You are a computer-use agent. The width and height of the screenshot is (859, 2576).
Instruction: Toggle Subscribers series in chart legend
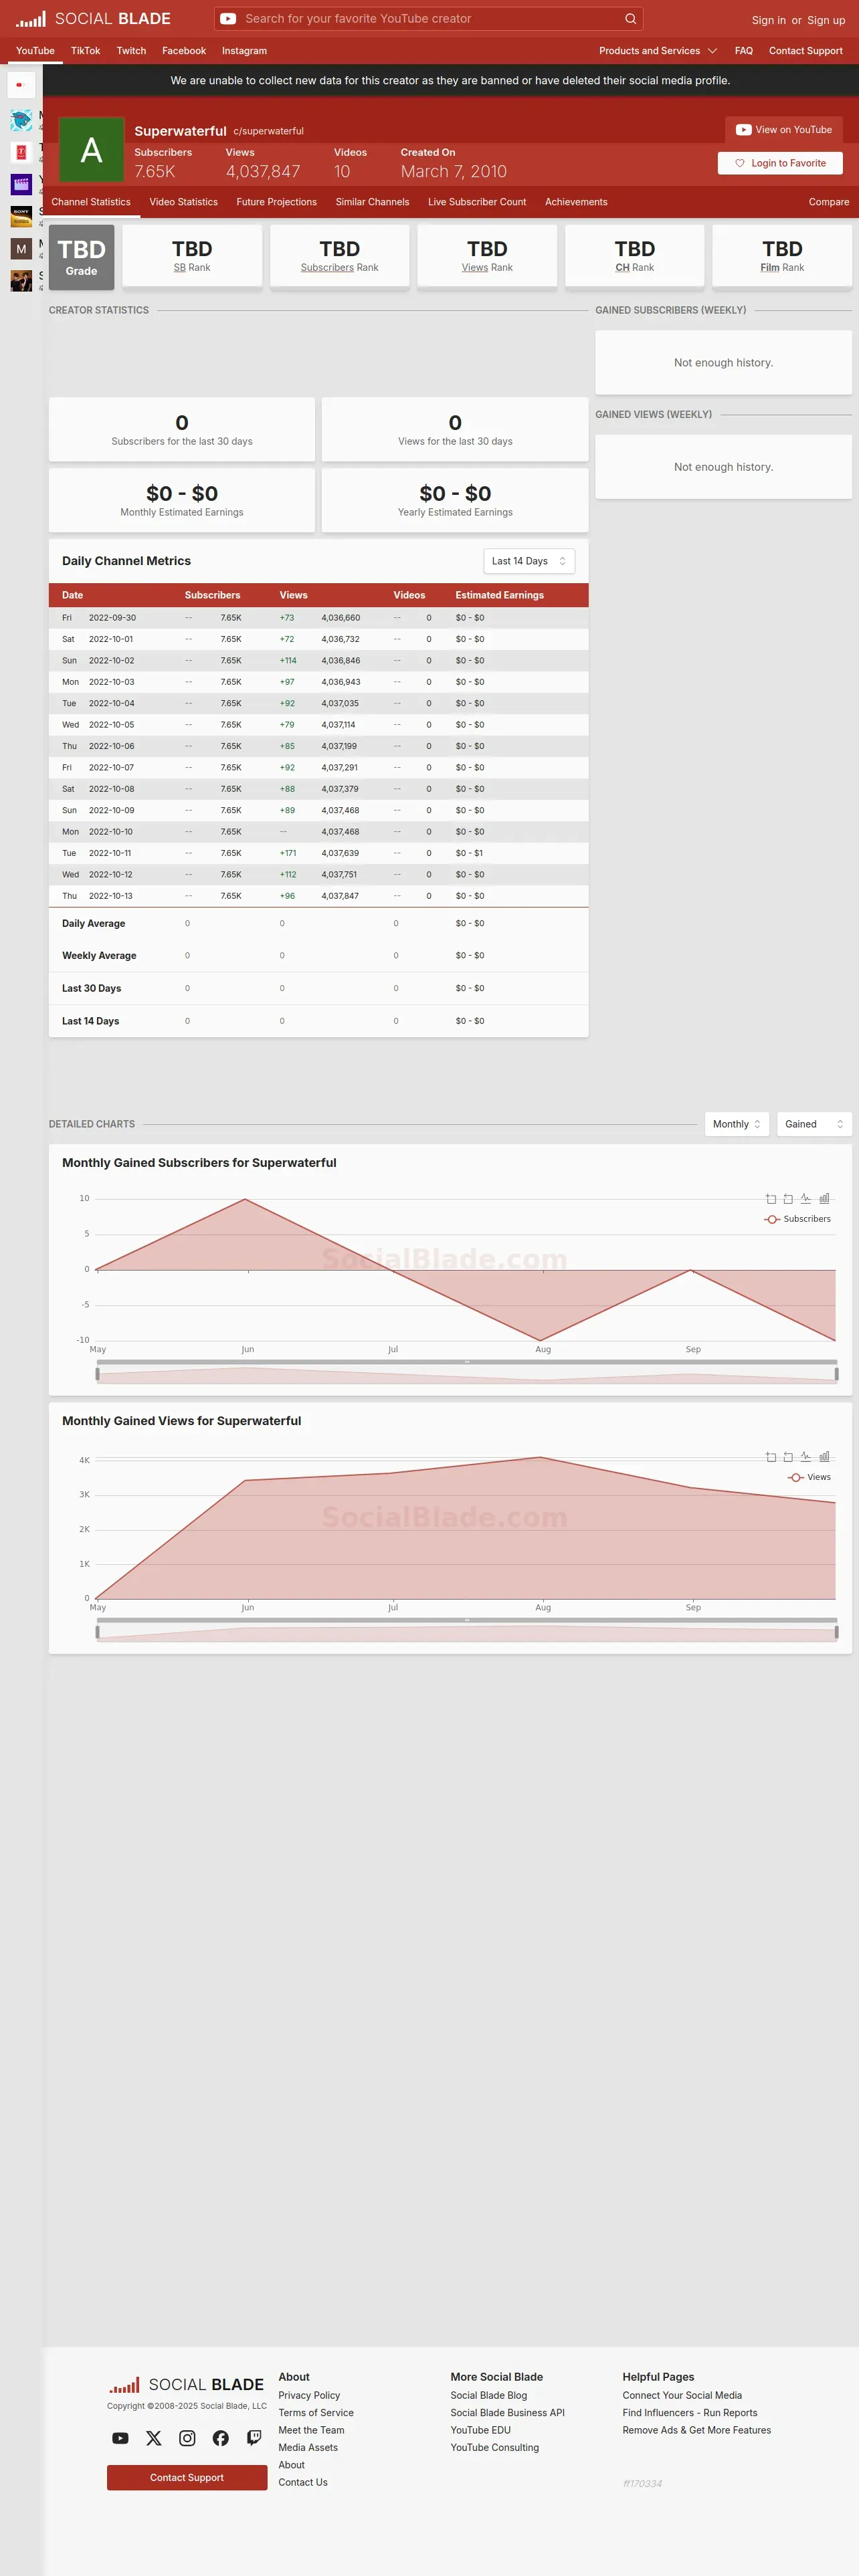click(798, 1219)
